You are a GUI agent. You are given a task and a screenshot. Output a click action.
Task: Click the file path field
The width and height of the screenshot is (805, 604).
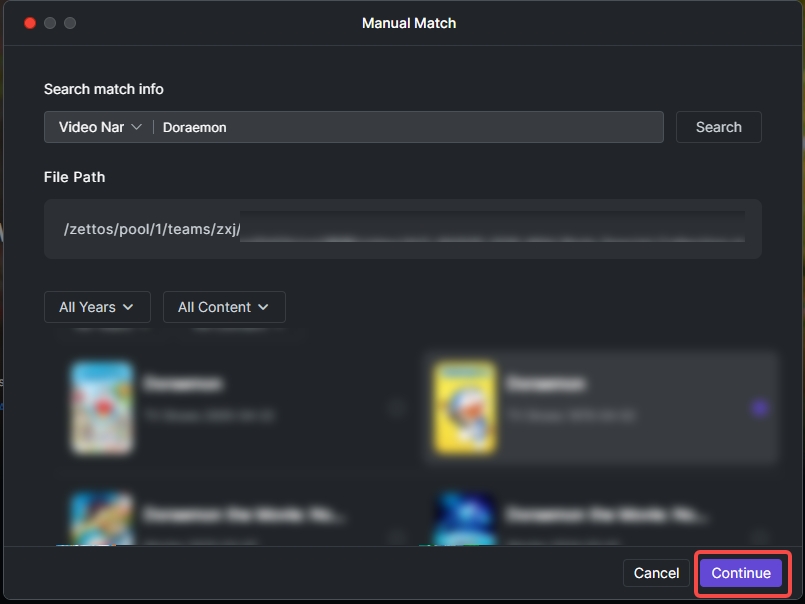[402, 229]
